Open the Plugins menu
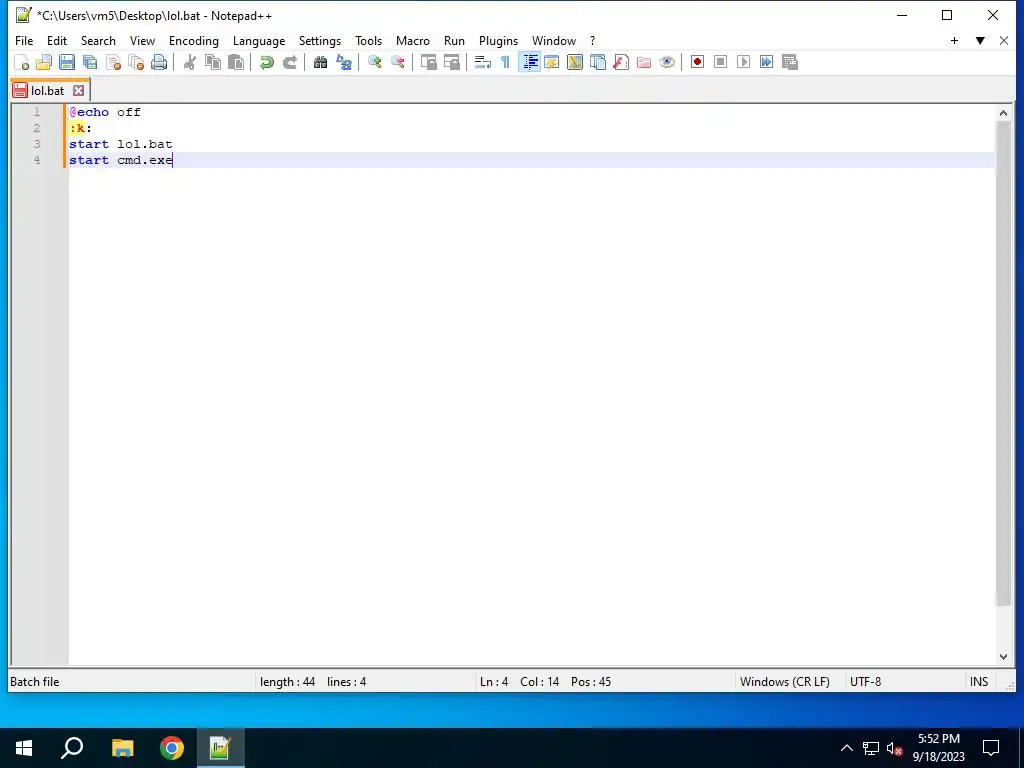The image size is (1024, 768). [498, 40]
